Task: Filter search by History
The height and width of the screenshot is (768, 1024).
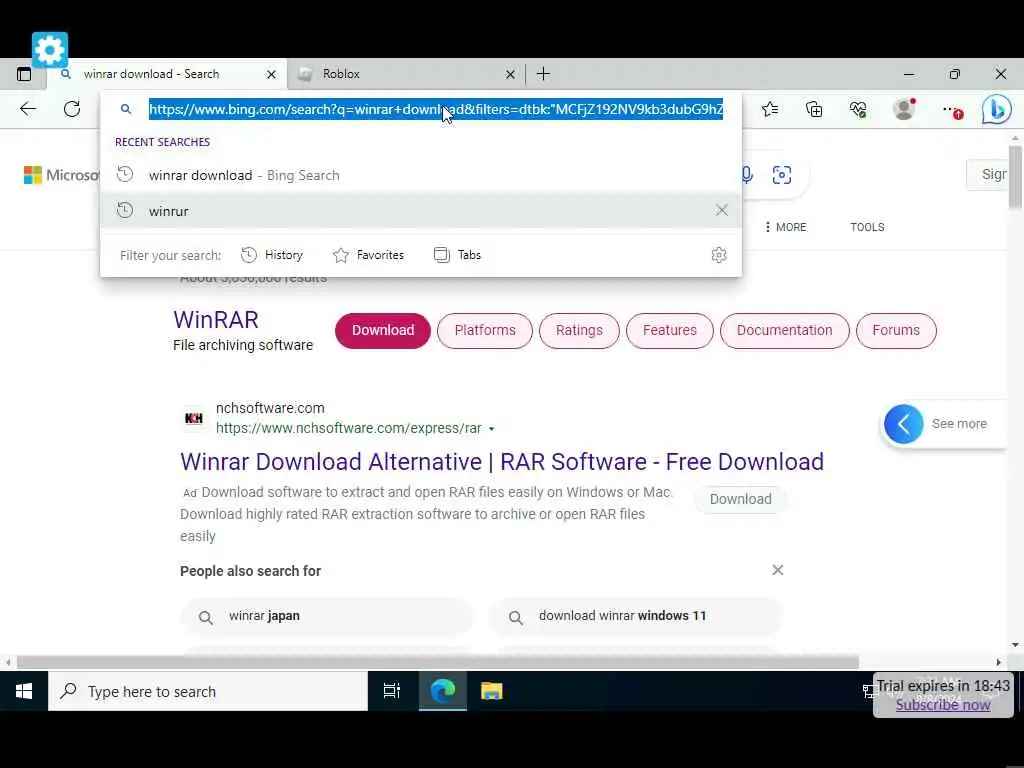Action: pos(272,255)
